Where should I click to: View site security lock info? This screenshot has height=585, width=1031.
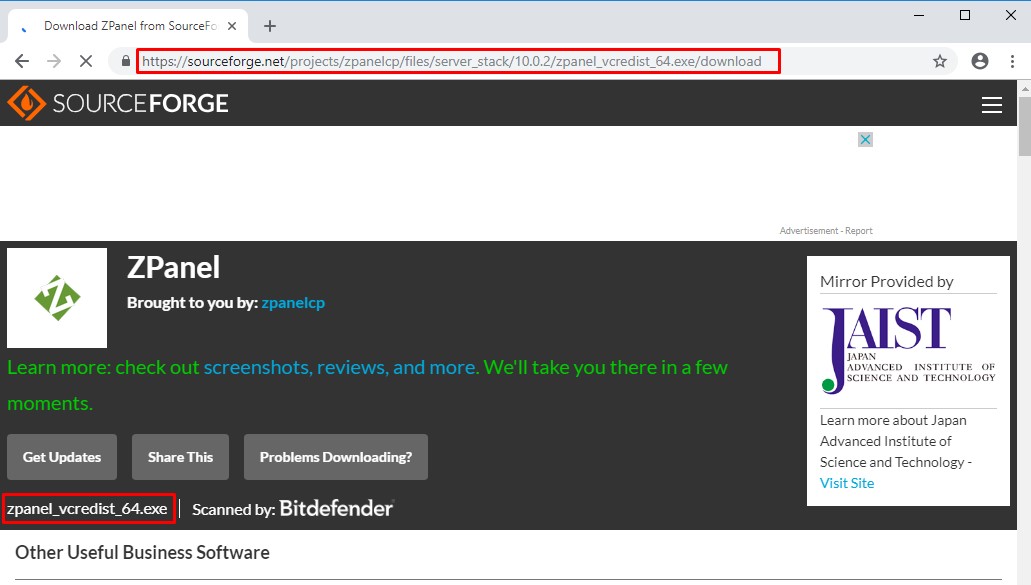coord(126,61)
